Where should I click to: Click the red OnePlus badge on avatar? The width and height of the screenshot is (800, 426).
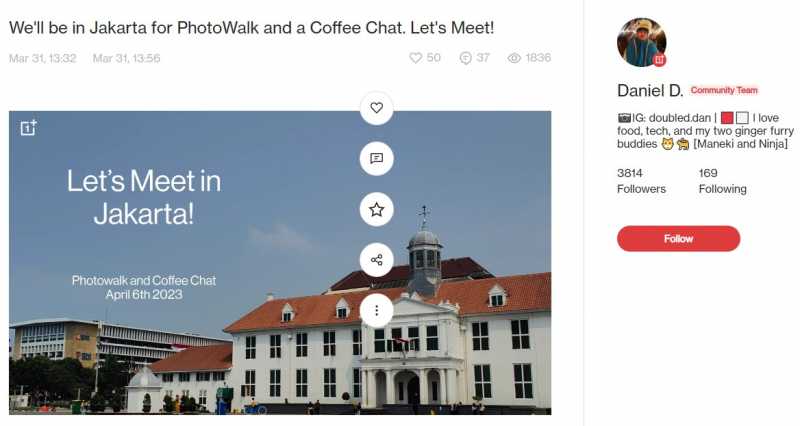(x=659, y=60)
